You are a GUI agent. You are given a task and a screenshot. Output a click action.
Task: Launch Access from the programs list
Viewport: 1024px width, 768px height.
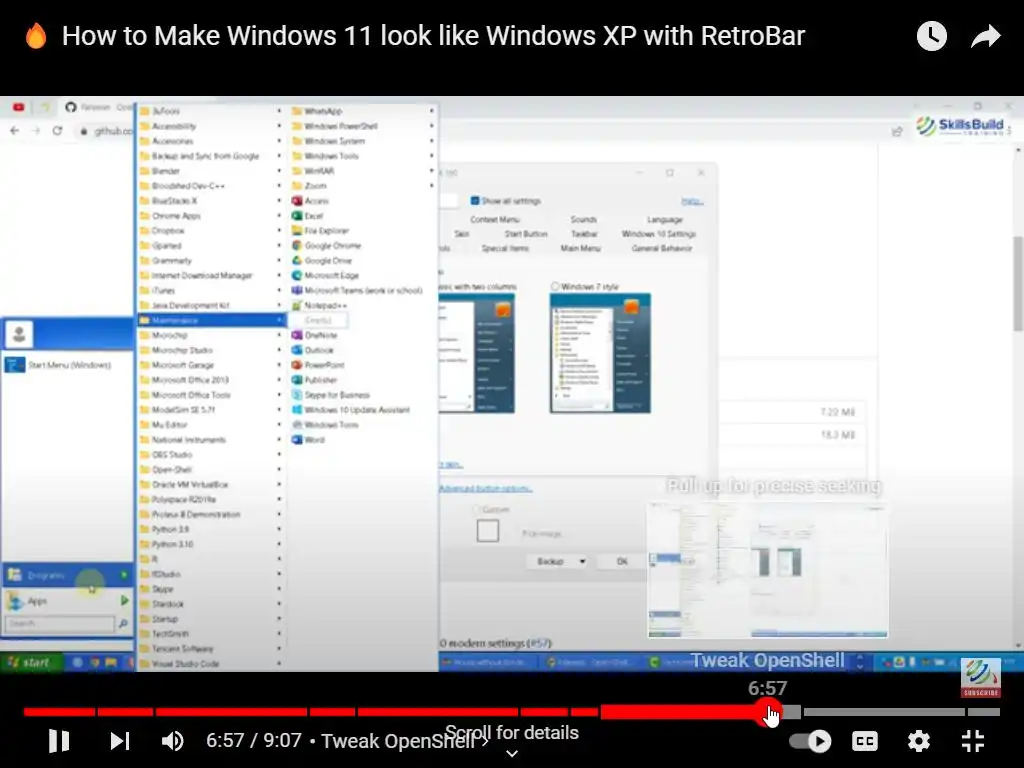[x=362, y=201]
